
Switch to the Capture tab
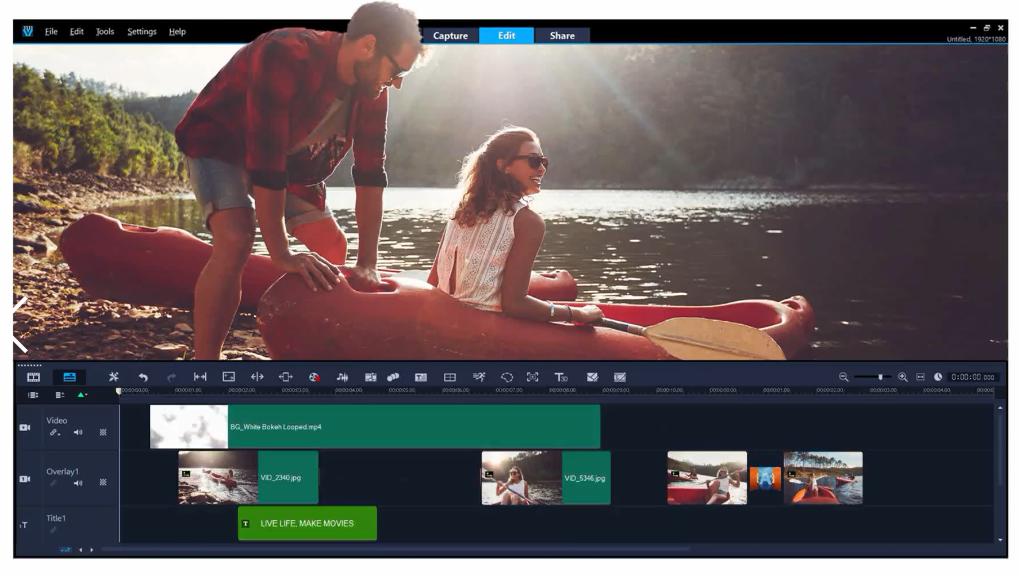(450, 36)
